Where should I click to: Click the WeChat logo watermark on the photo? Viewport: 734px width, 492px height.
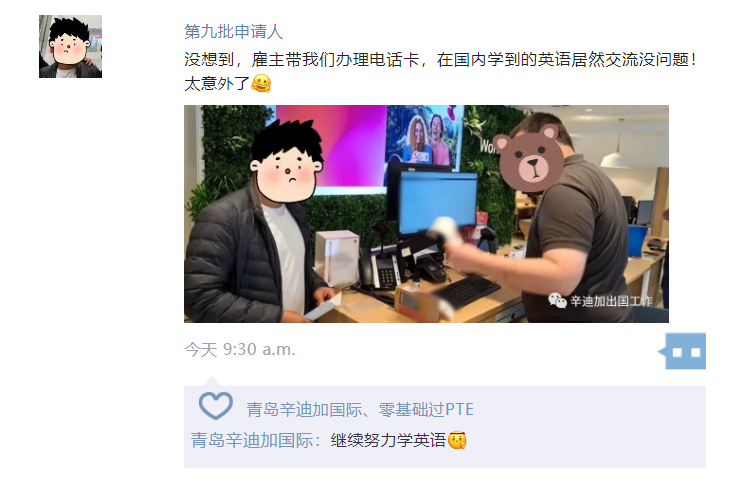[557, 301]
